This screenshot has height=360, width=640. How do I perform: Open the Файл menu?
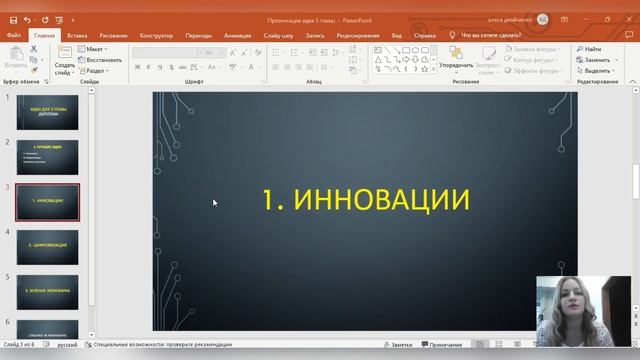(13, 36)
